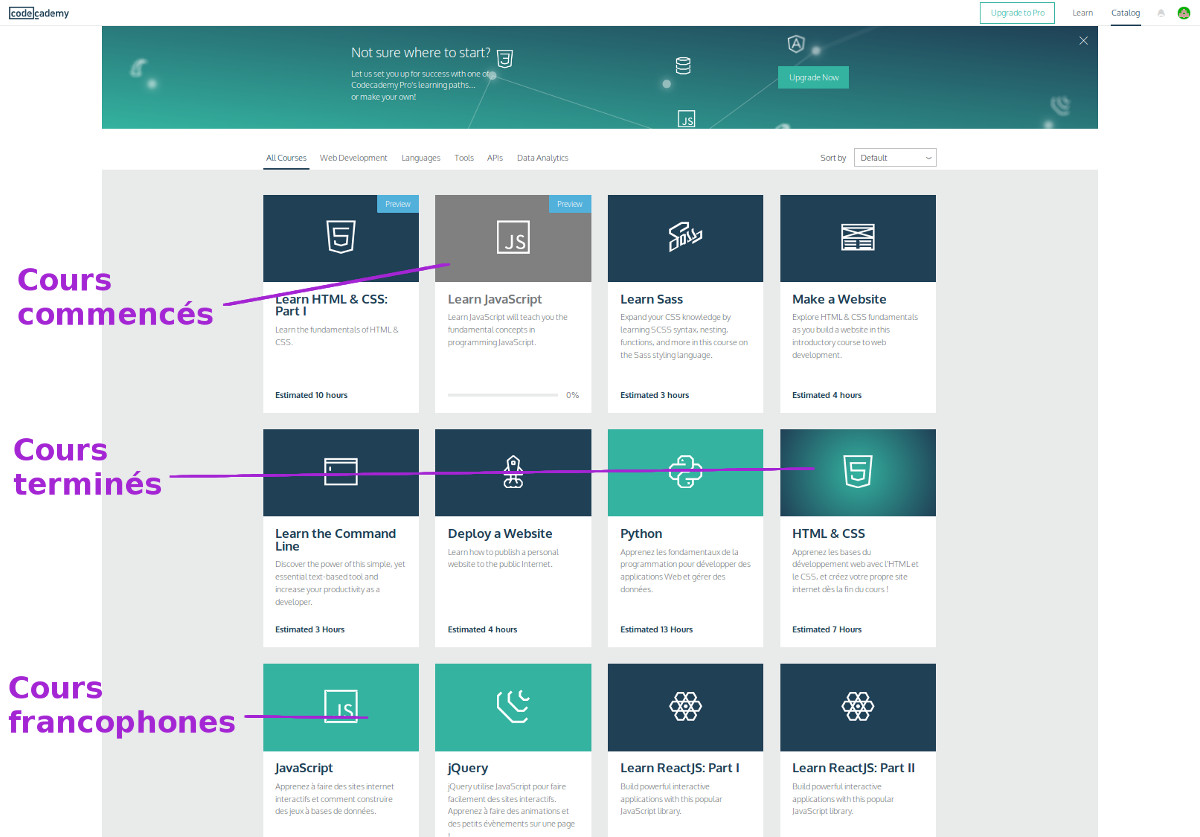Click the Sass cursive logo icon
Viewport: 1200px width, 837px height.
(x=685, y=237)
